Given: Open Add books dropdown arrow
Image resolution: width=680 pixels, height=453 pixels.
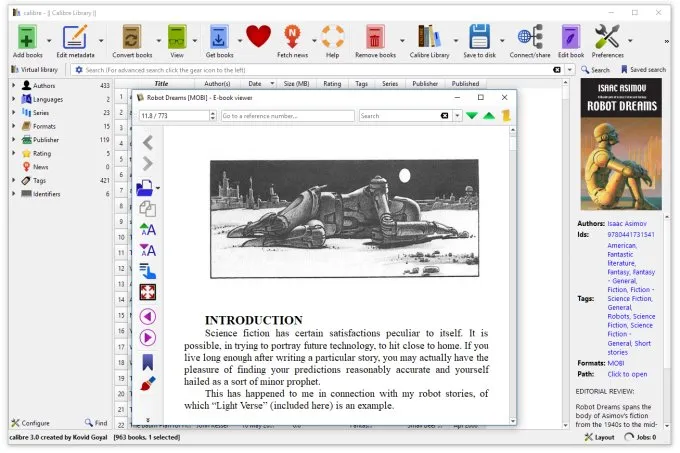Looking at the screenshot, I should click(x=49, y=40).
